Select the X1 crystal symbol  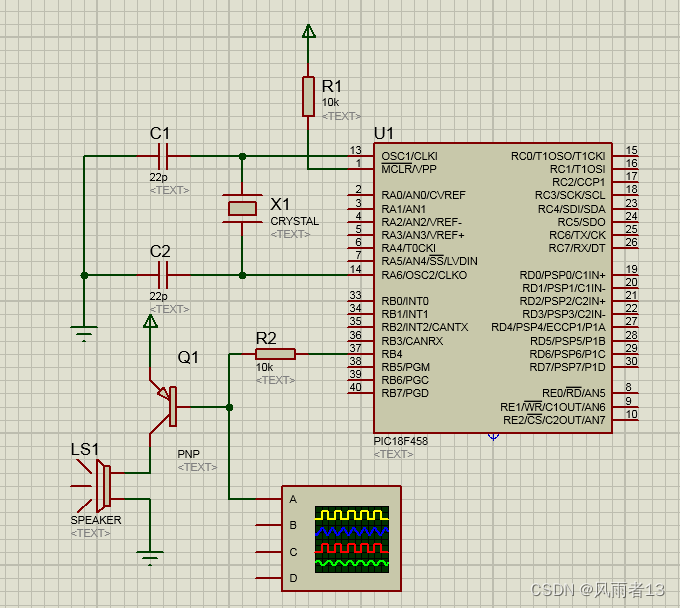coord(242,209)
